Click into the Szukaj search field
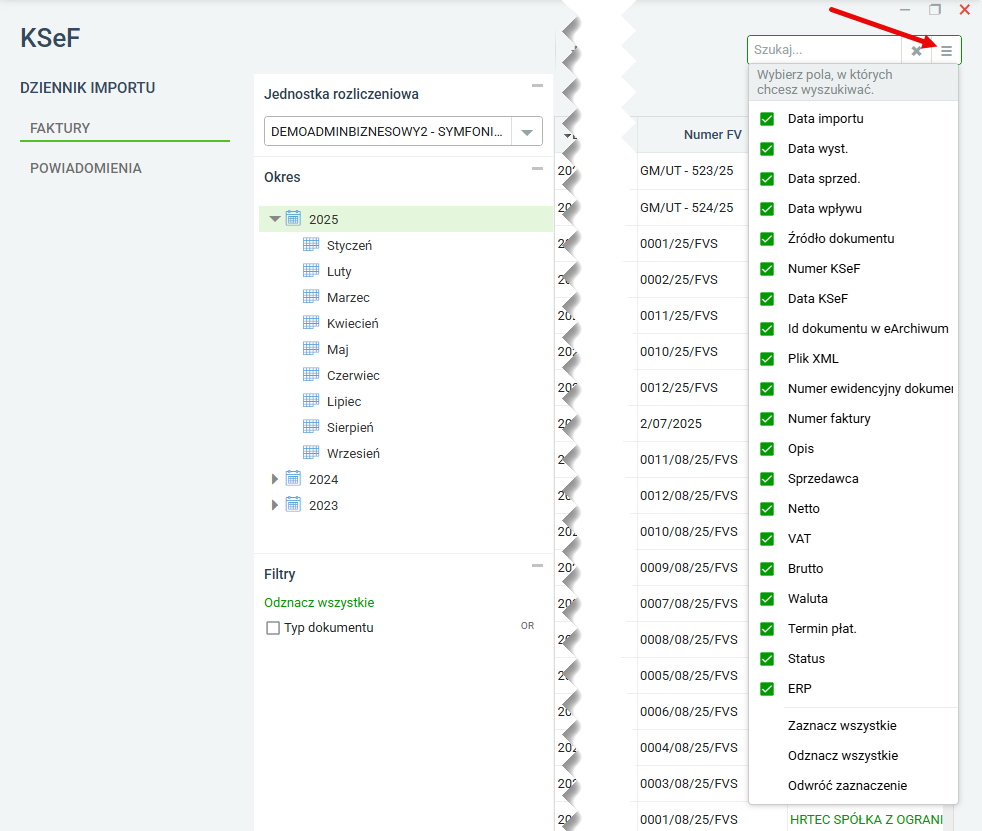982x831 pixels. (x=823, y=50)
